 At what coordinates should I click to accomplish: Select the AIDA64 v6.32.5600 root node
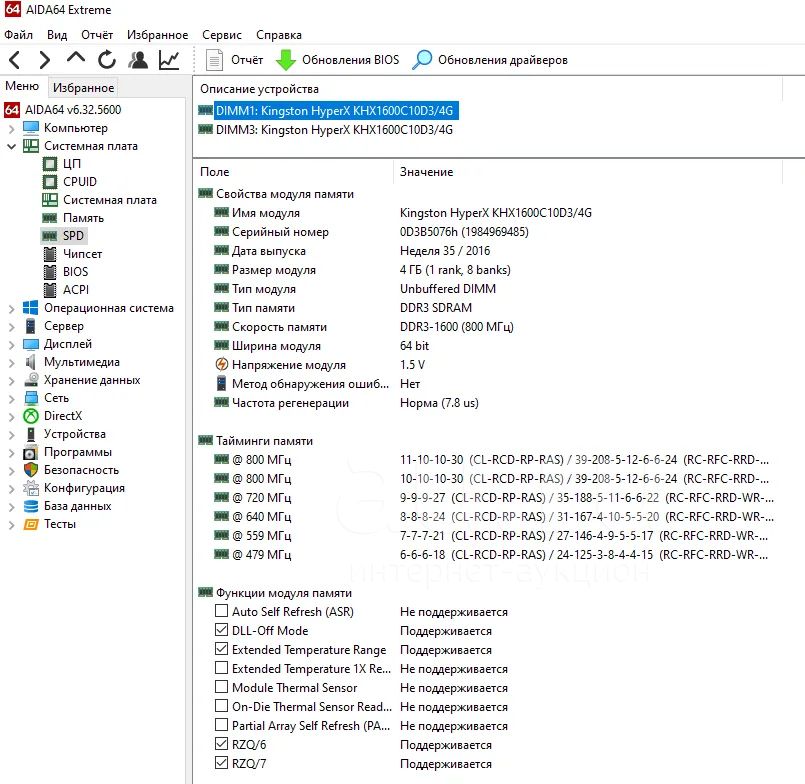(x=63, y=109)
